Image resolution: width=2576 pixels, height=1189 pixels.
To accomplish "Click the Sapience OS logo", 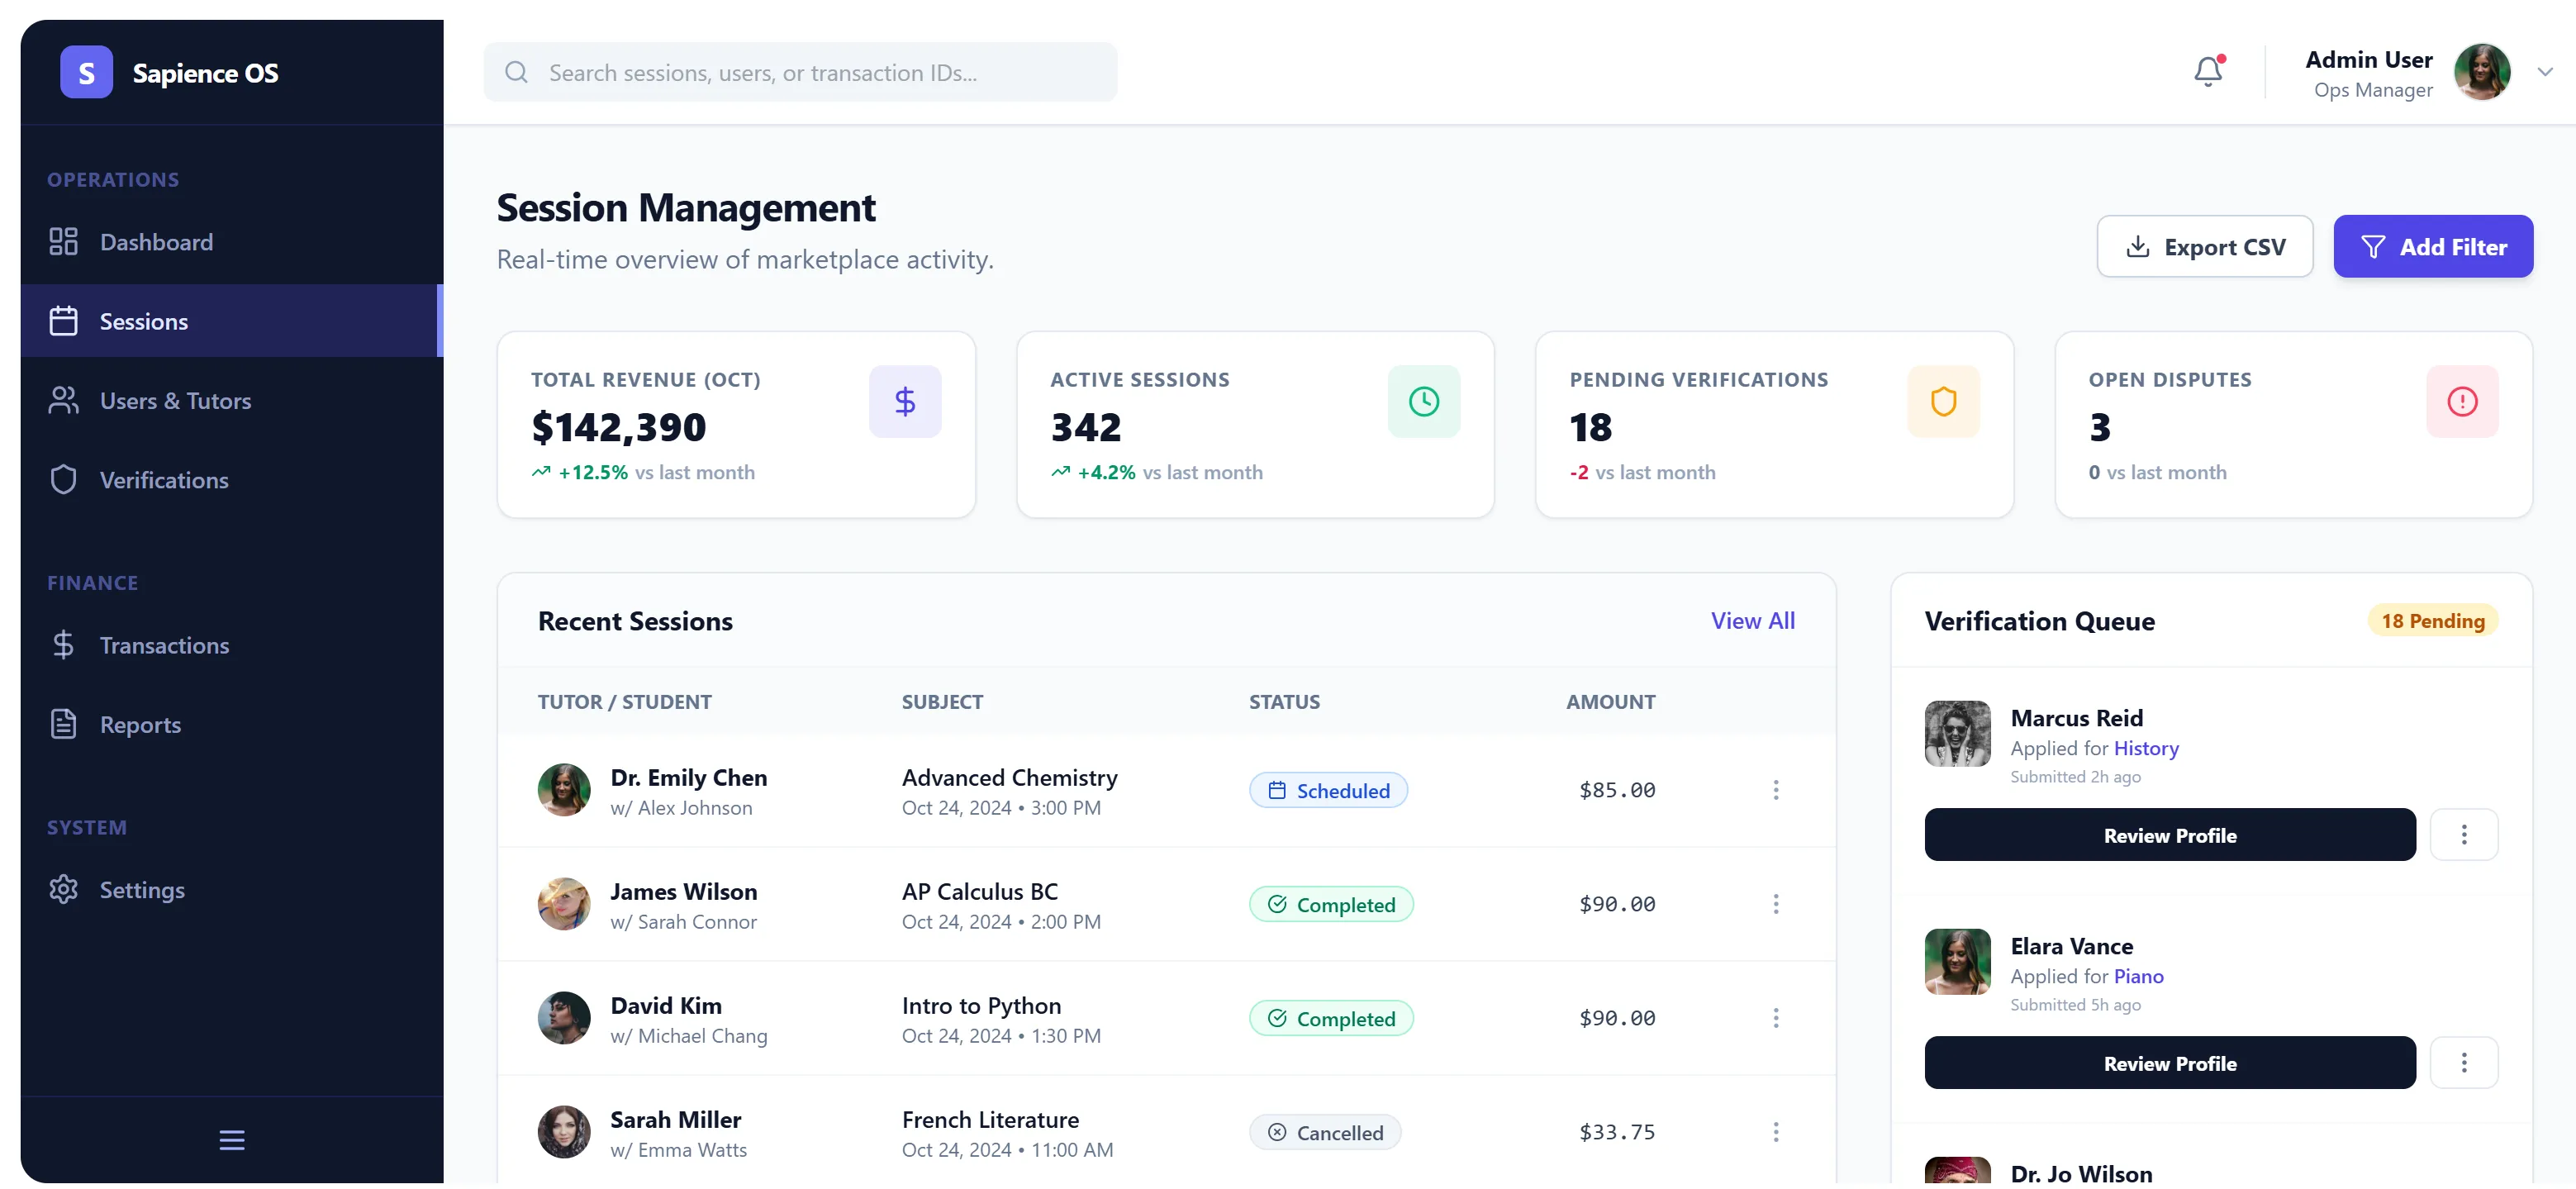I will 169,71.
